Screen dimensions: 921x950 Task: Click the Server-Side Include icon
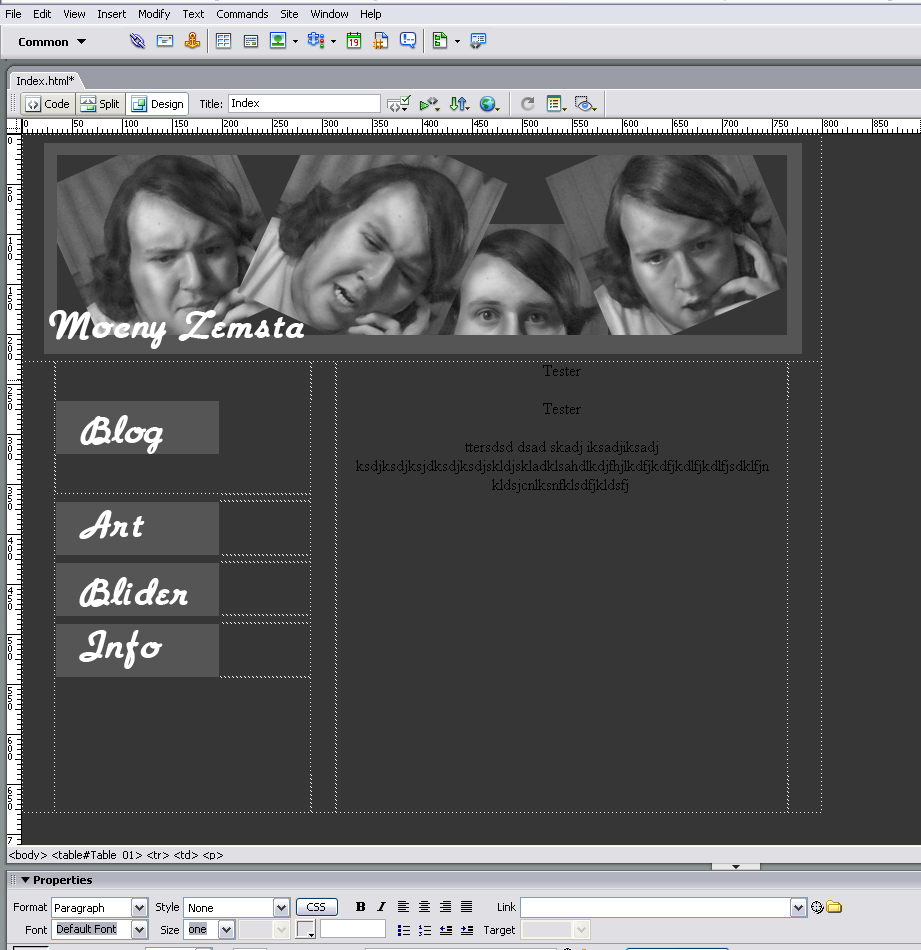pos(381,41)
